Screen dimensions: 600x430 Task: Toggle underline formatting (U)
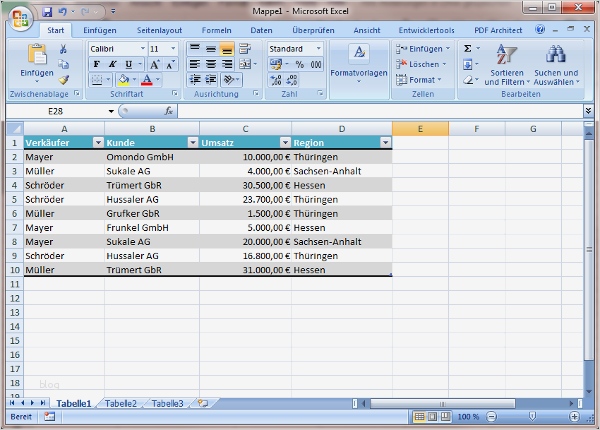click(129, 64)
